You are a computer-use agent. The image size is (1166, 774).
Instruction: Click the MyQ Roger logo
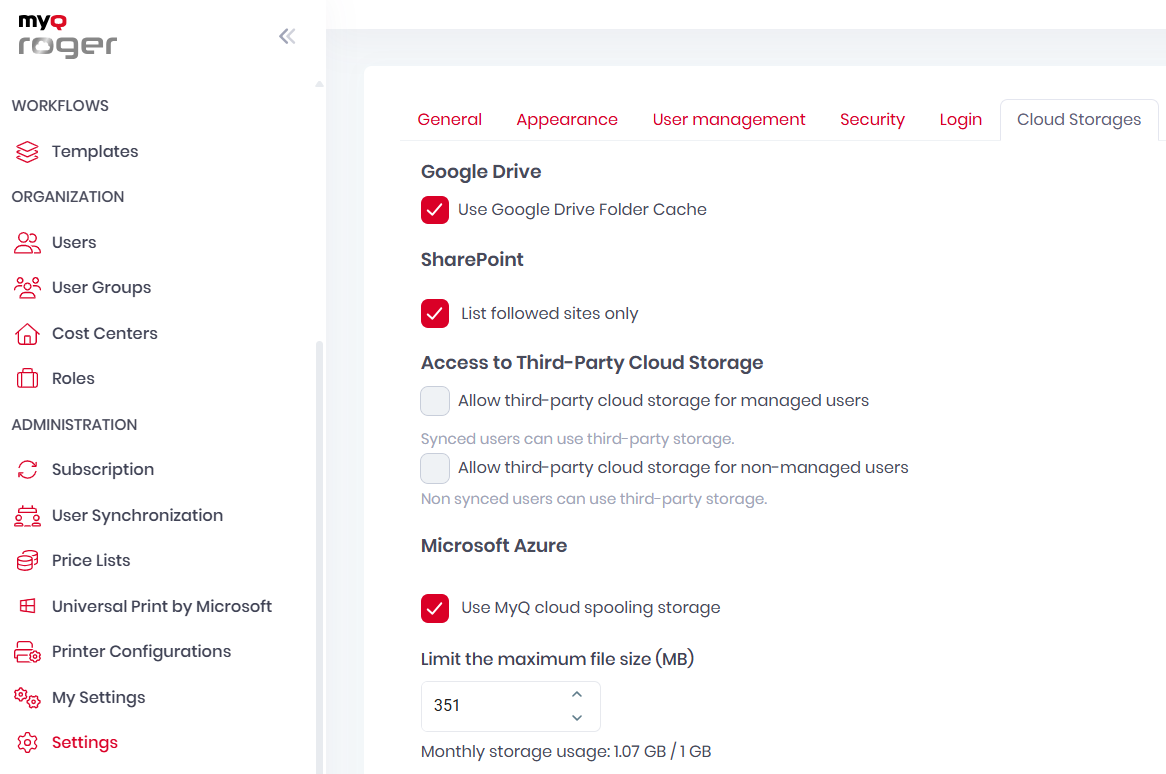(67, 36)
